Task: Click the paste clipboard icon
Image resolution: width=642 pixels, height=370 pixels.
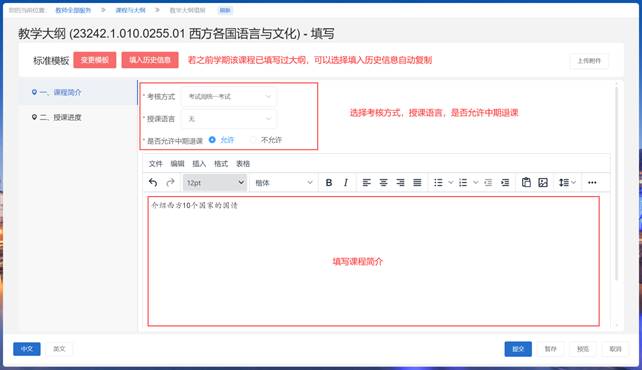Action: point(526,183)
